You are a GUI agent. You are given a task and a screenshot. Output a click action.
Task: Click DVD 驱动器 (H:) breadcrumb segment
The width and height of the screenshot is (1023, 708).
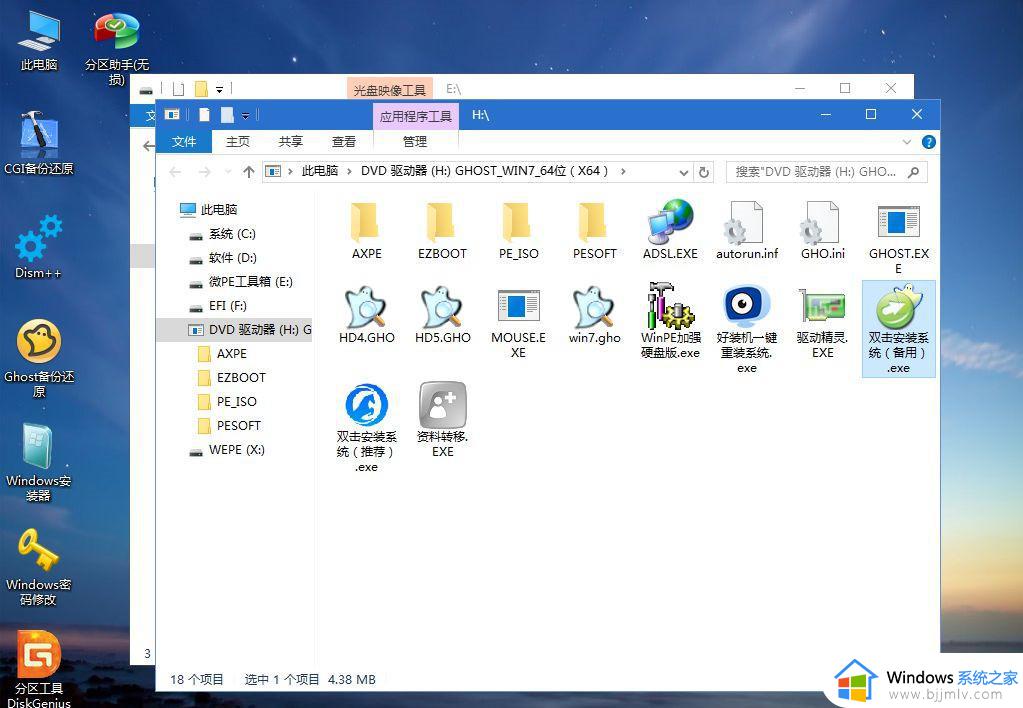(484, 172)
